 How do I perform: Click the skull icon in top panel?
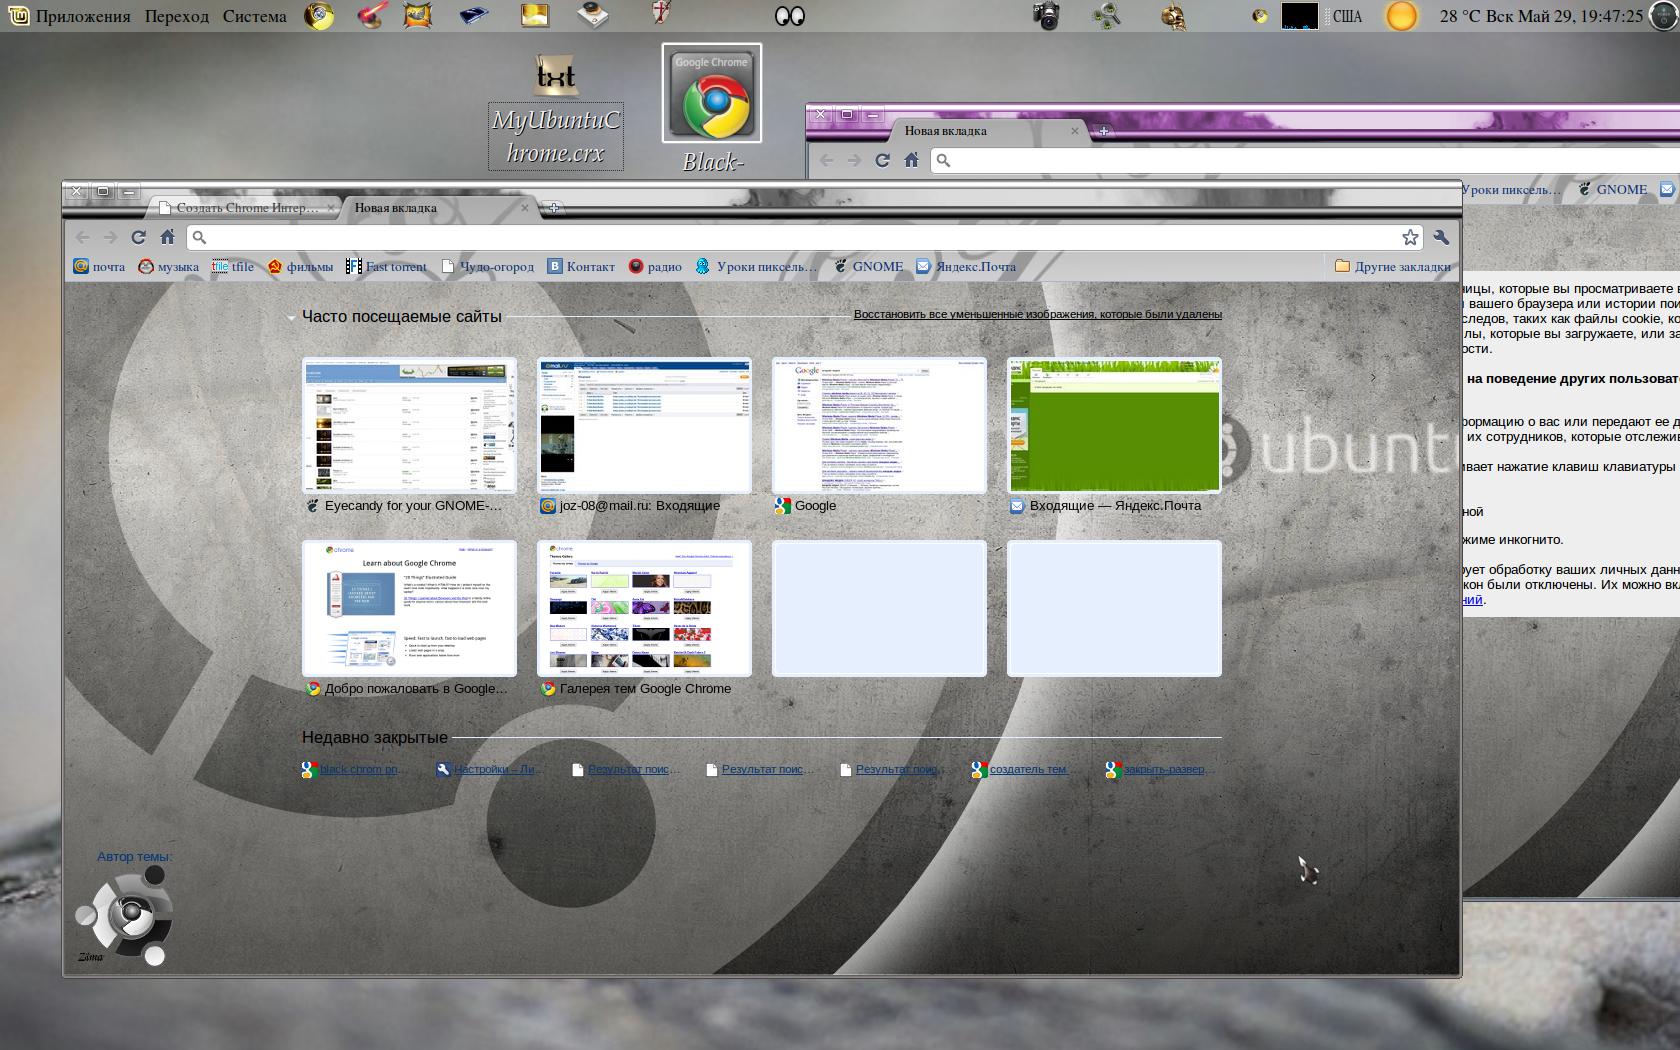point(1174,16)
